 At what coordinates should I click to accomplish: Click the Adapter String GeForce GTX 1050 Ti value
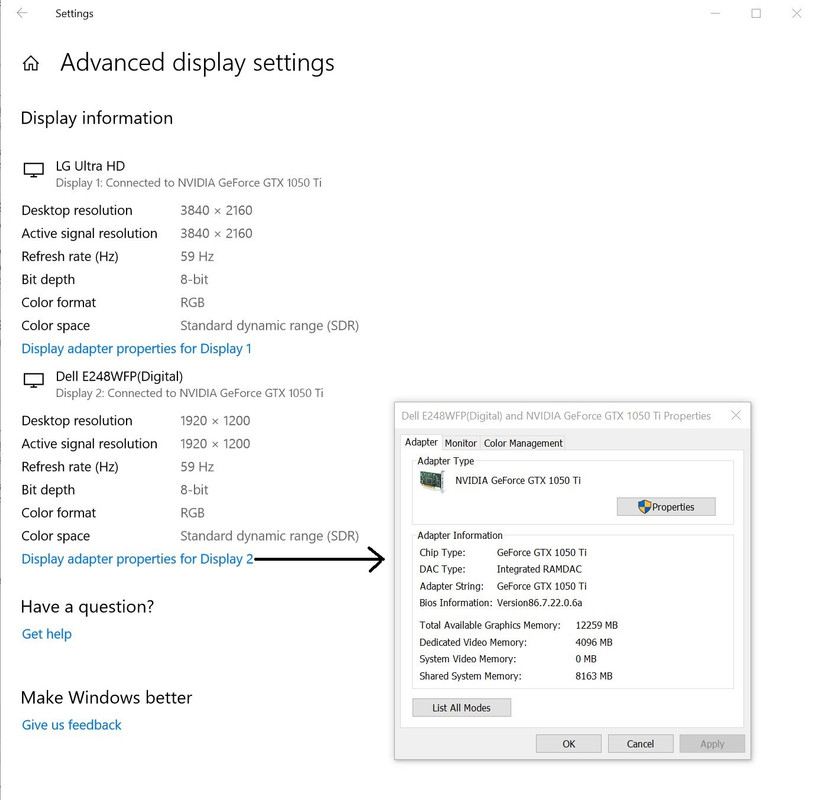(542, 586)
